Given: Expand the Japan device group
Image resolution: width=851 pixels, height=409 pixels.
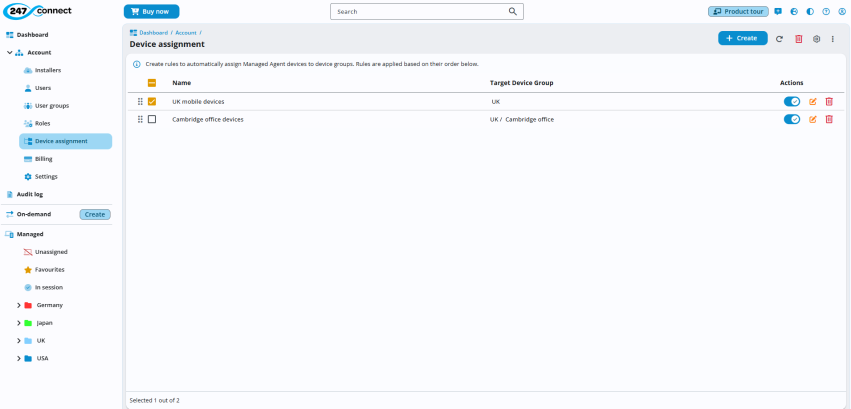Looking at the screenshot, I should [x=19, y=323].
